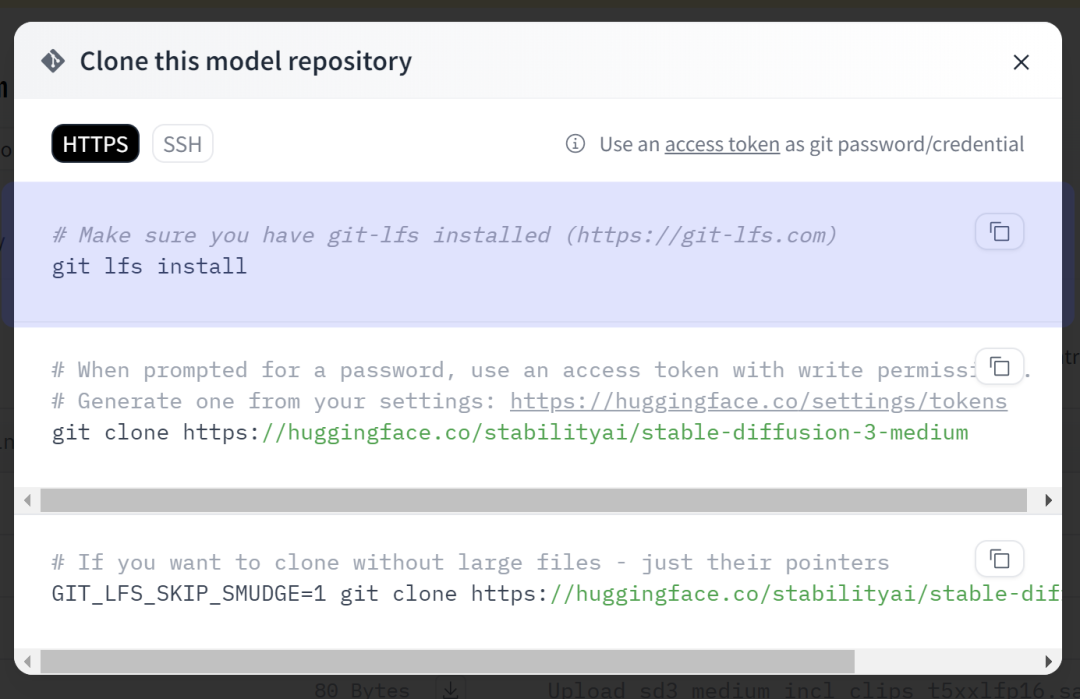Click the git clone block scrollbar thumb
The height and width of the screenshot is (699, 1080).
click(x=534, y=500)
